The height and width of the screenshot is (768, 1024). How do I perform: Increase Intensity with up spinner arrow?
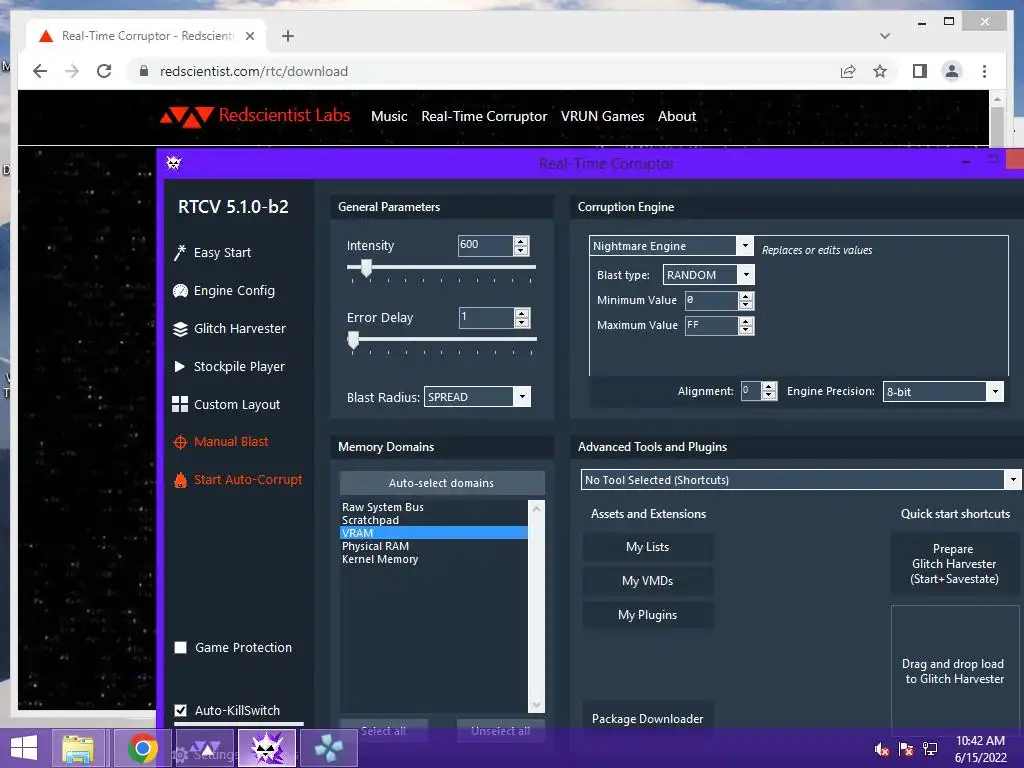pyautogui.click(x=520, y=241)
